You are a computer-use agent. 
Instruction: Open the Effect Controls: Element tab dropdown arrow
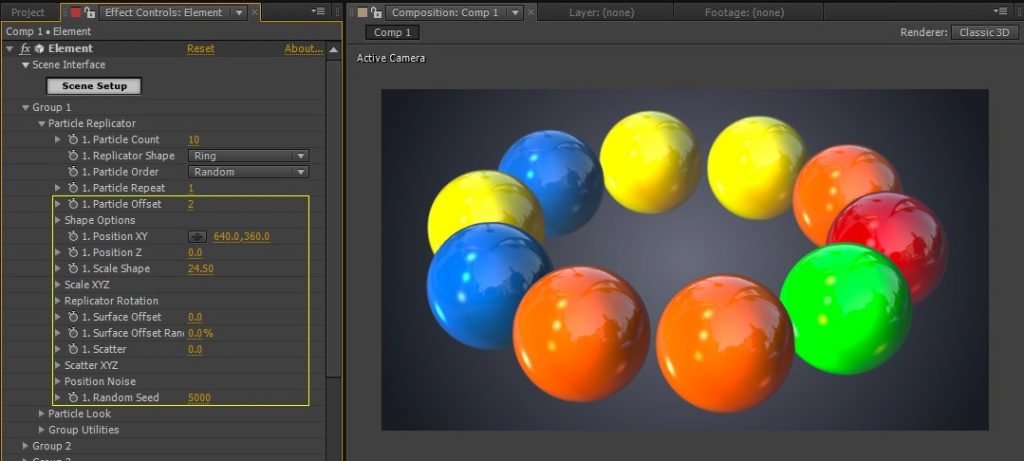click(239, 12)
